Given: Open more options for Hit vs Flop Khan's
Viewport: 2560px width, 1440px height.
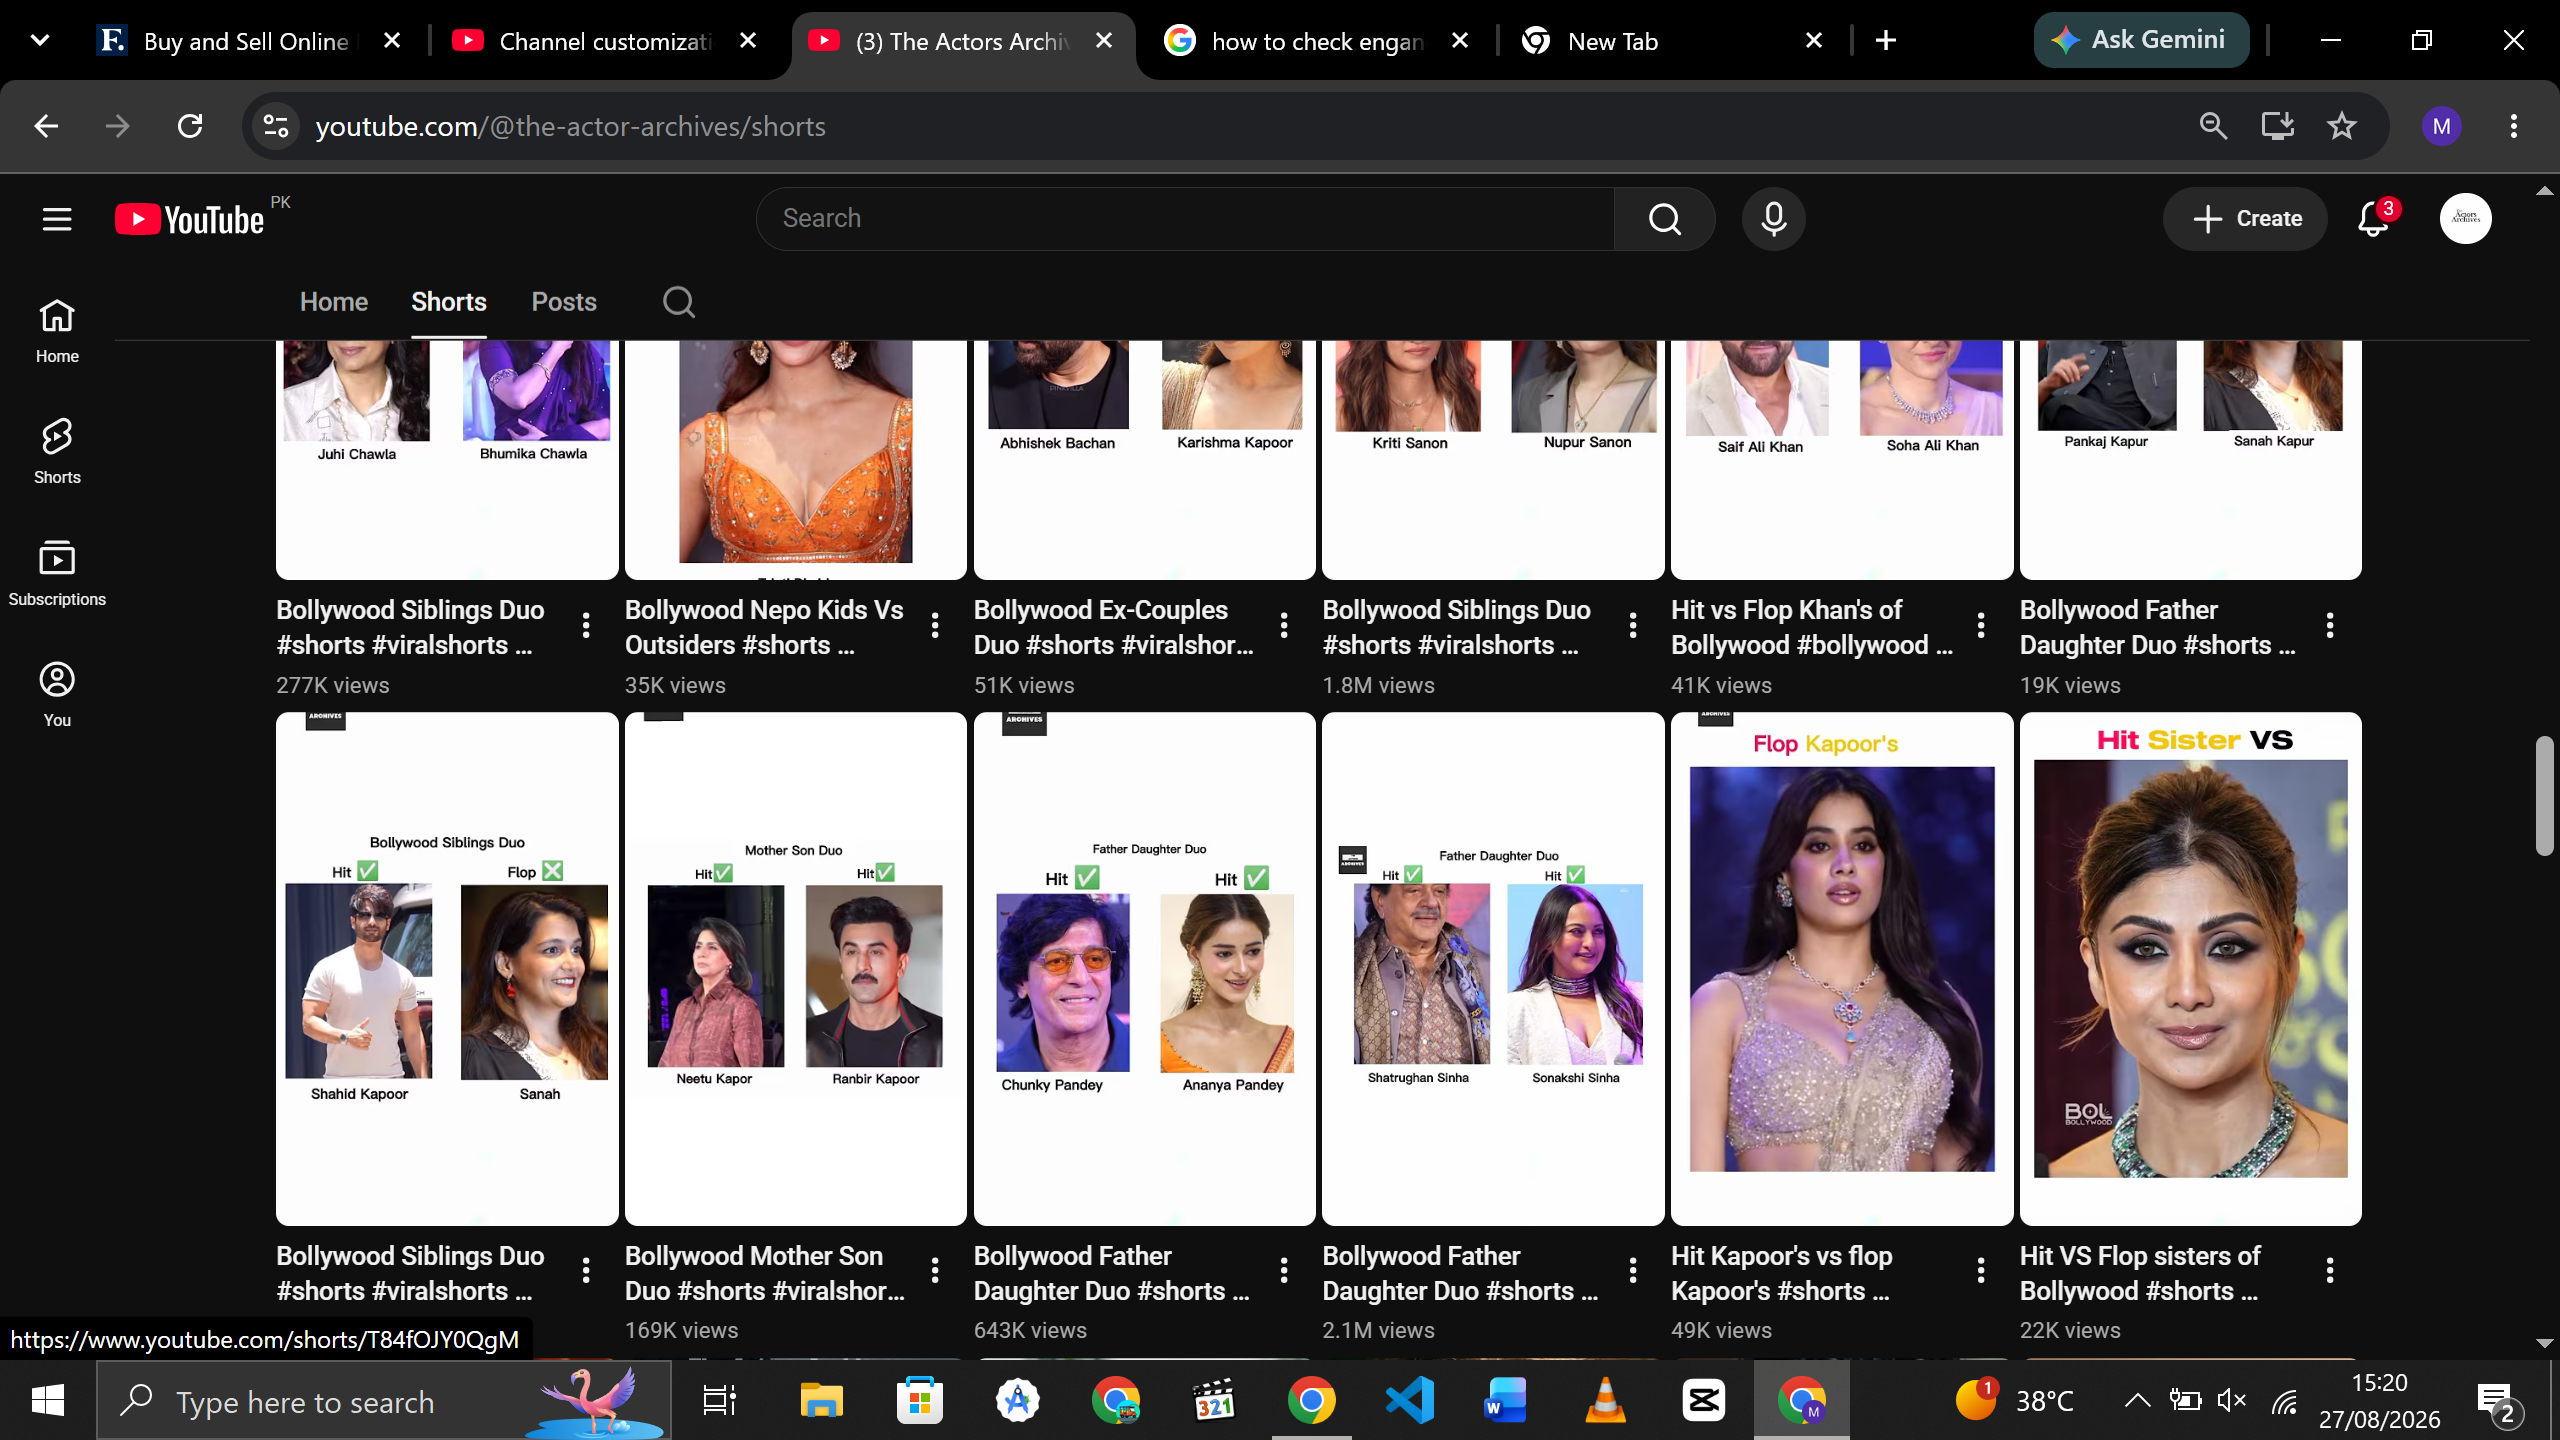Looking at the screenshot, I should coord(1981,626).
